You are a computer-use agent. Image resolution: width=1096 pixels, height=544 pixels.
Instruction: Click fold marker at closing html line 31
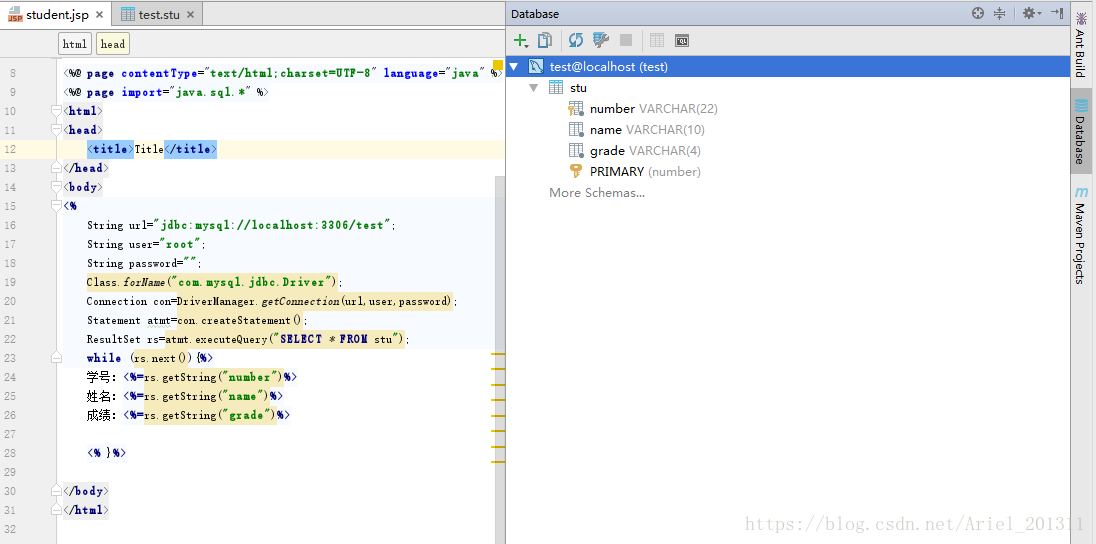[57, 510]
